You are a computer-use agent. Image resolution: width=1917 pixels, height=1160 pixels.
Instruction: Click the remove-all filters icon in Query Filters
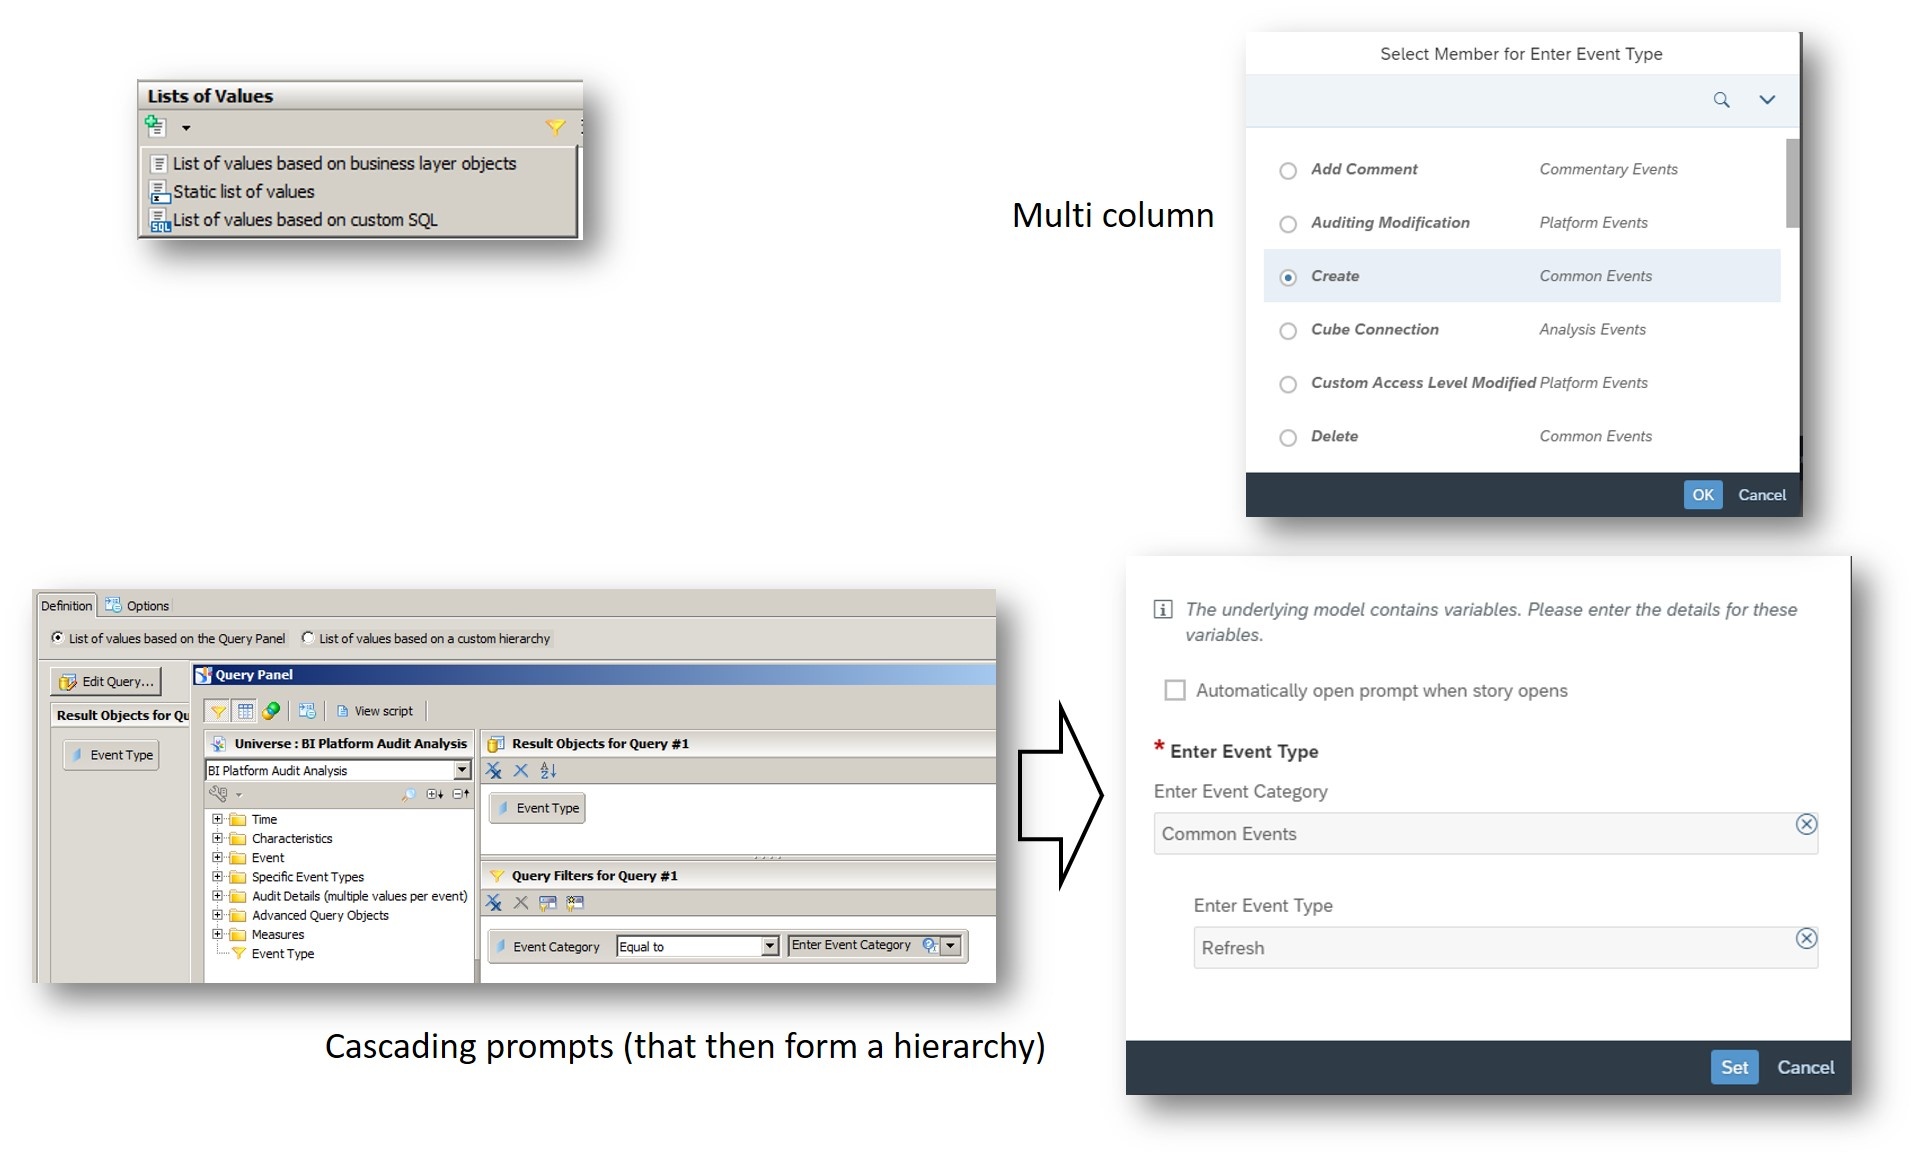(494, 903)
